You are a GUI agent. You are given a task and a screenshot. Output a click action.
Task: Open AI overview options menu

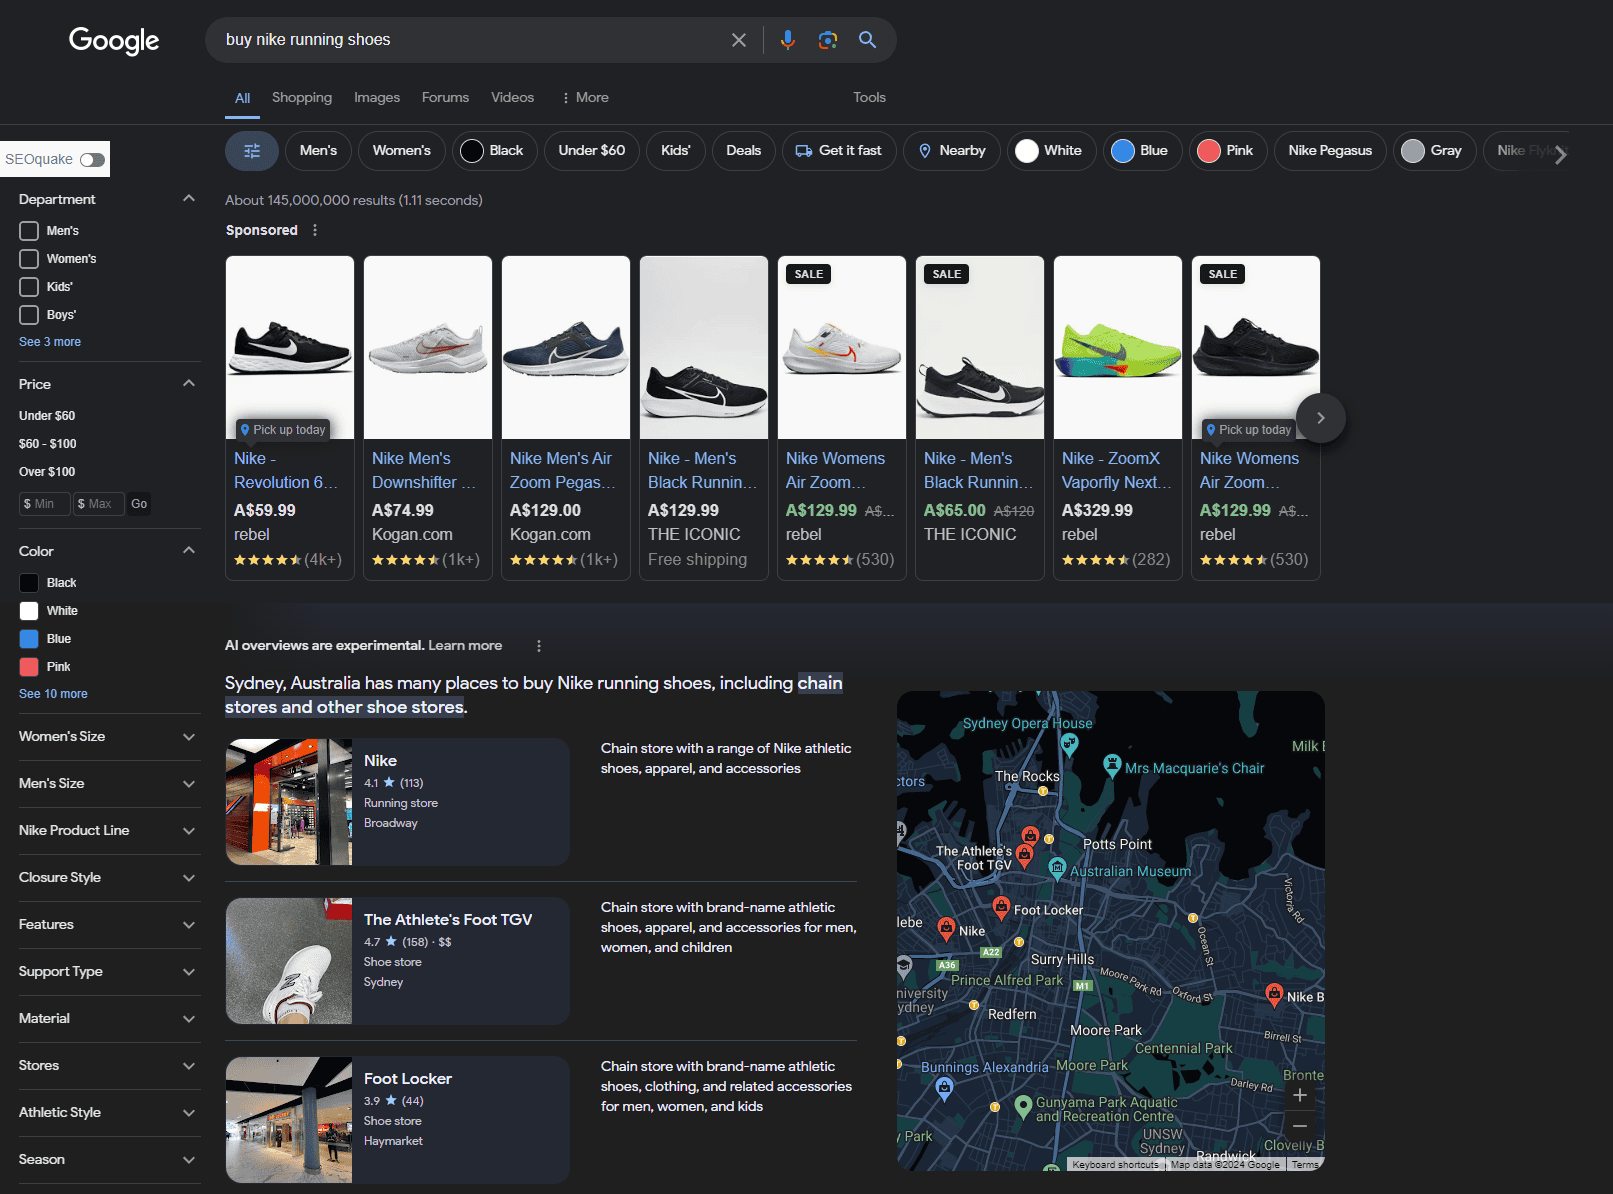539,646
